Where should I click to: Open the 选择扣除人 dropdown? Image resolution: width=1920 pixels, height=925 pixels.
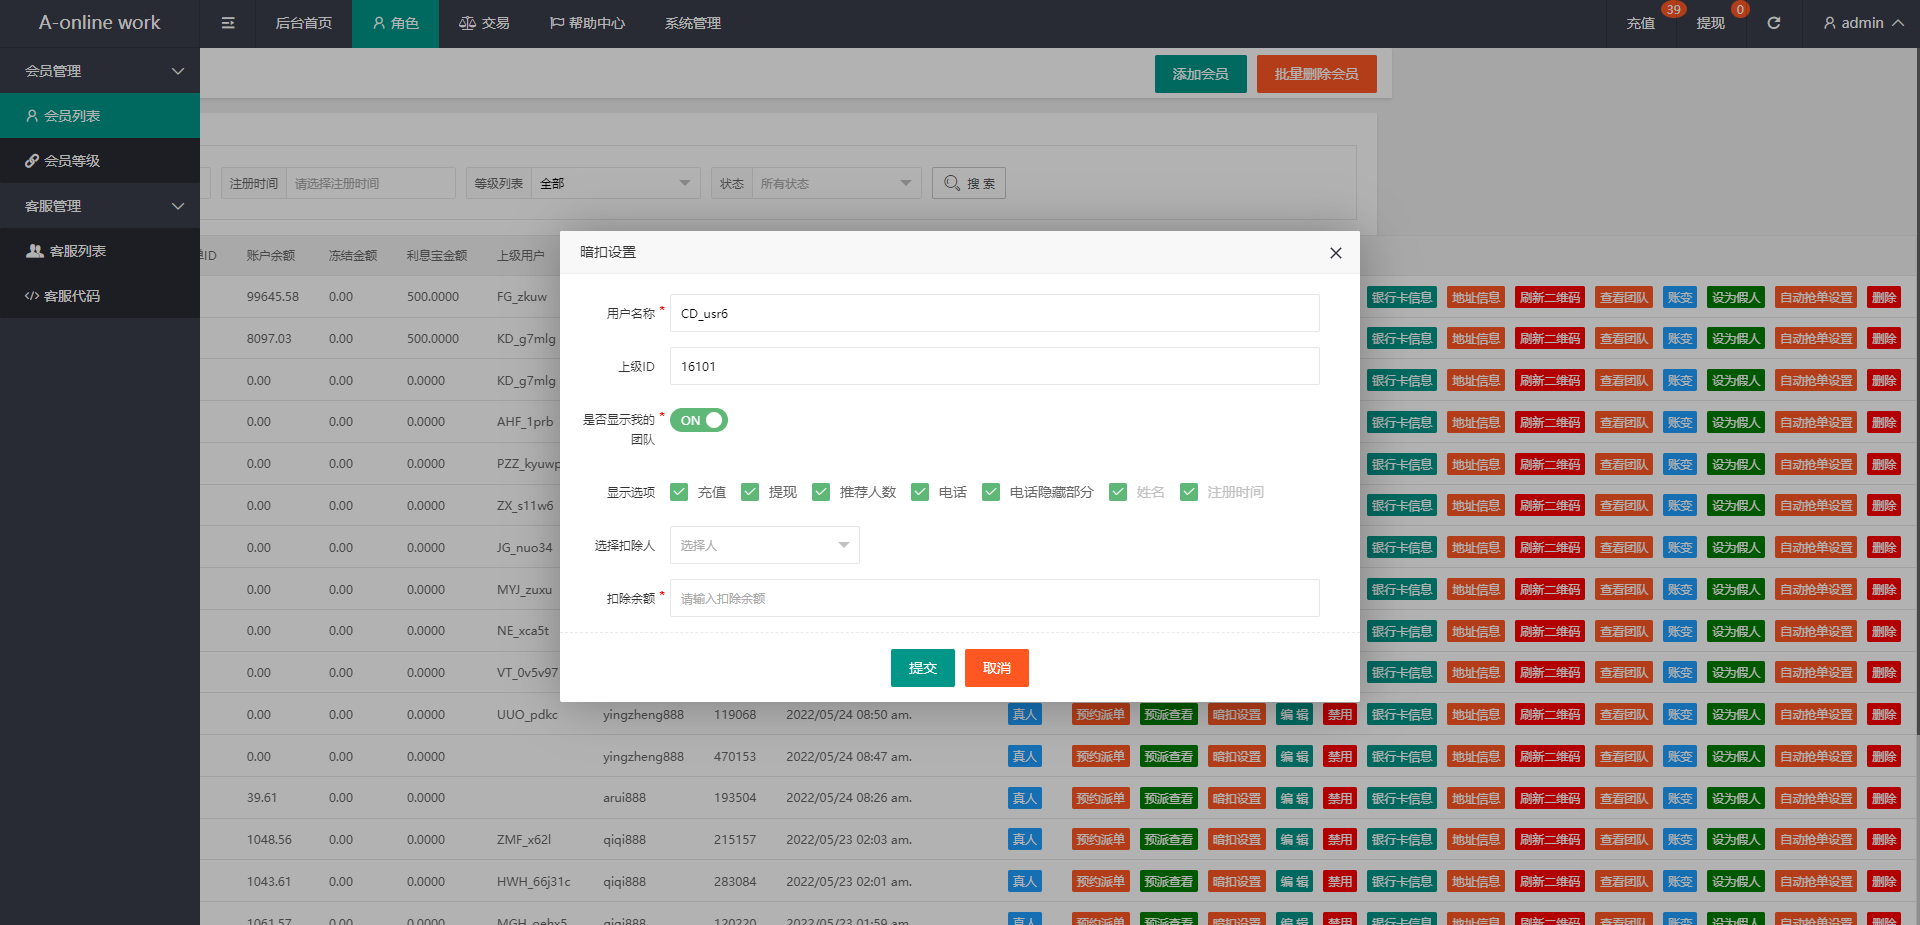pyautogui.click(x=764, y=545)
